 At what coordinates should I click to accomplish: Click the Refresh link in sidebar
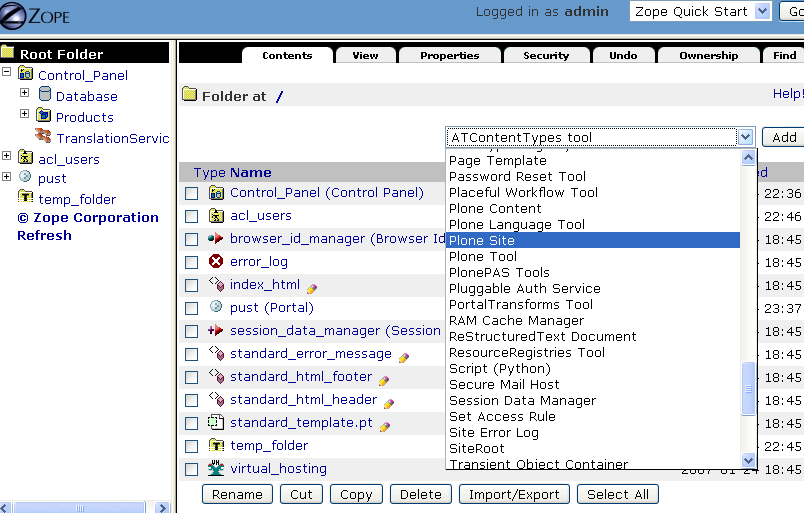44,235
